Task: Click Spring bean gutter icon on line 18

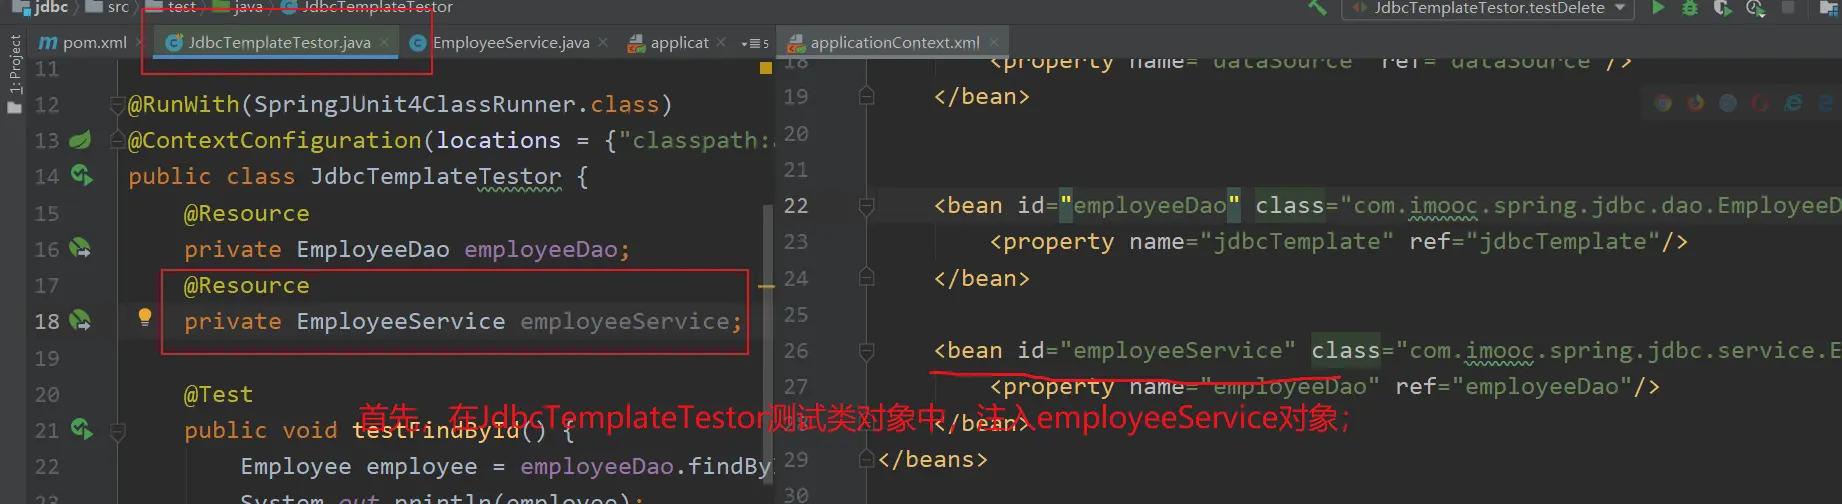Action: click(81, 321)
